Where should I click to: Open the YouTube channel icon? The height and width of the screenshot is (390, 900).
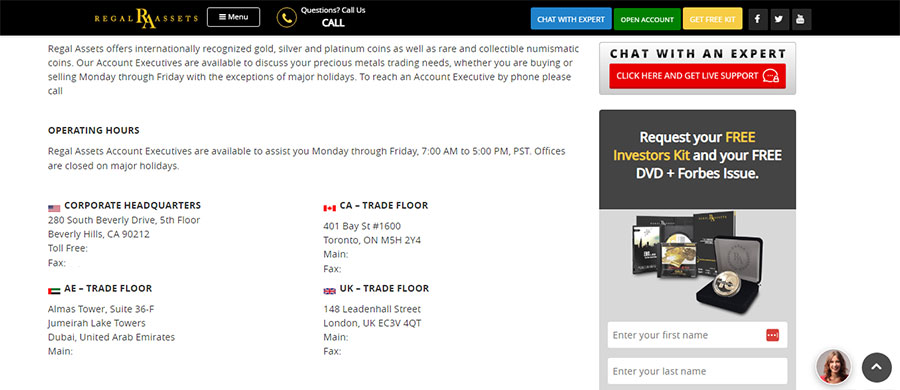click(801, 19)
